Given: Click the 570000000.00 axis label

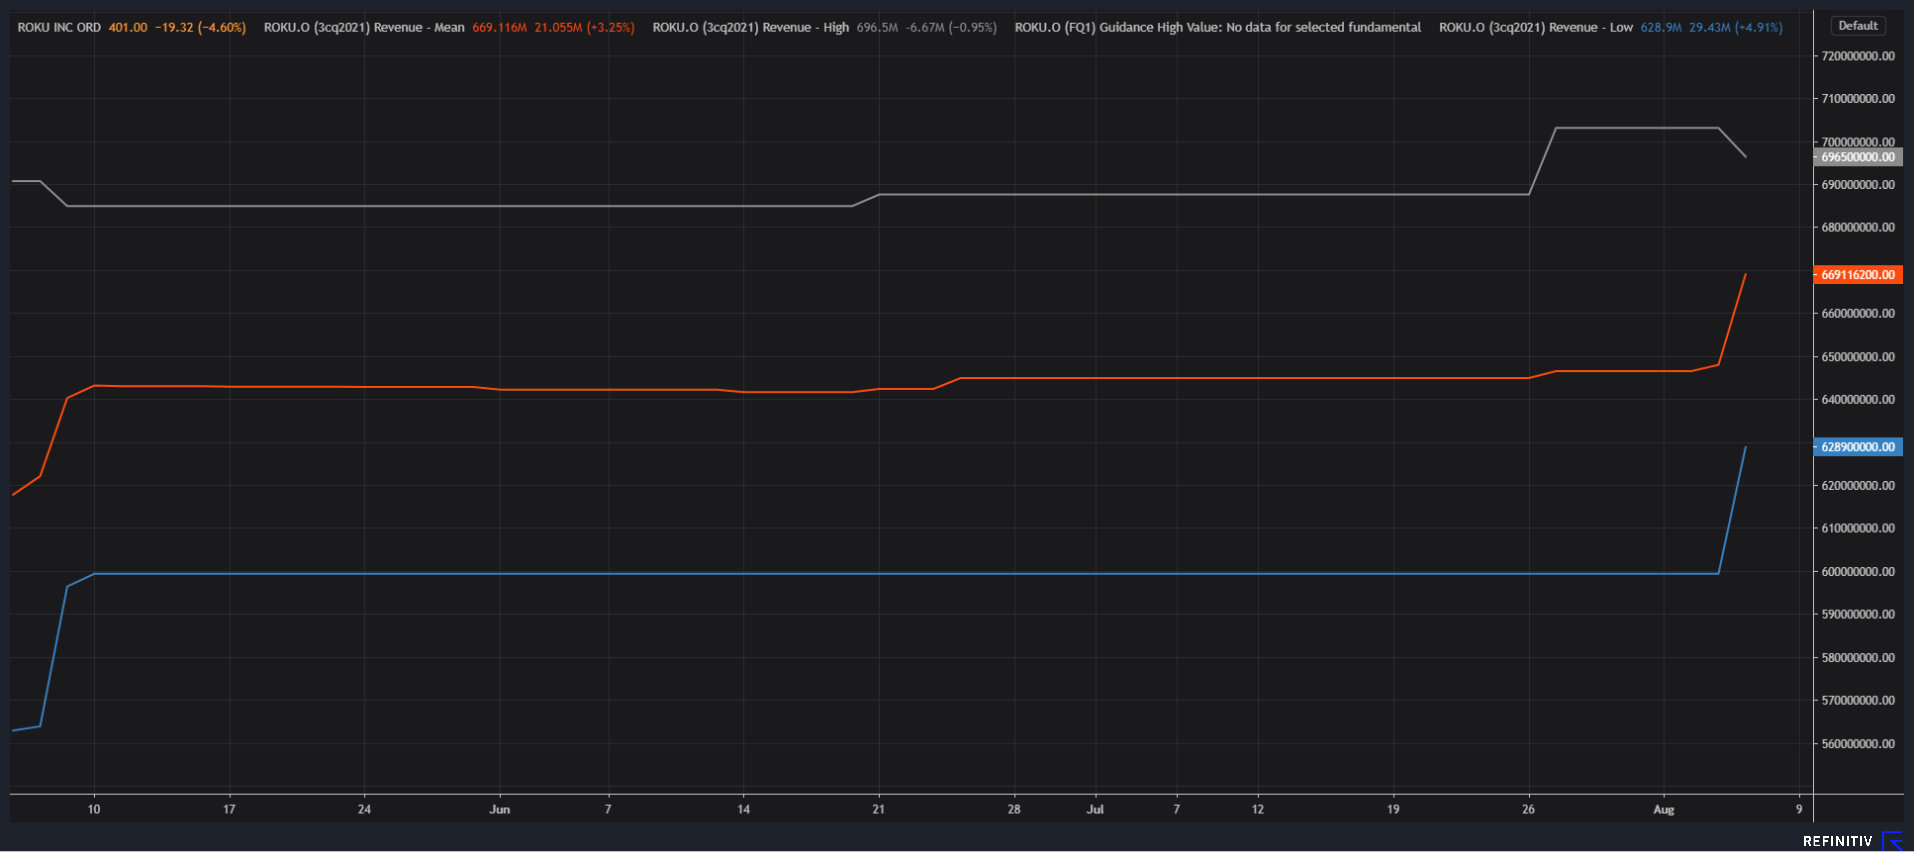Looking at the screenshot, I should 1858,701.
